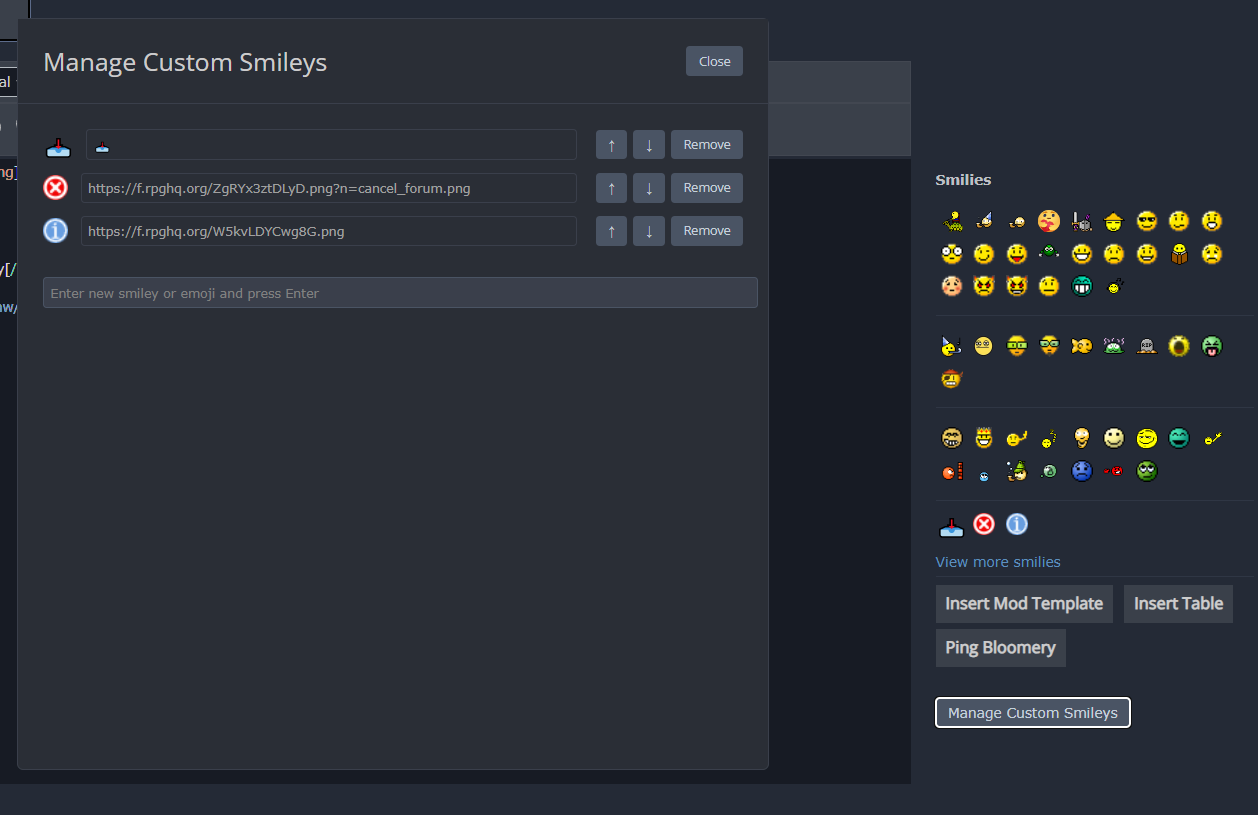The height and width of the screenshot is (815, 1258).
Task: Insert the wizard hat smiley in first row
Action: [x=984, y=220]
